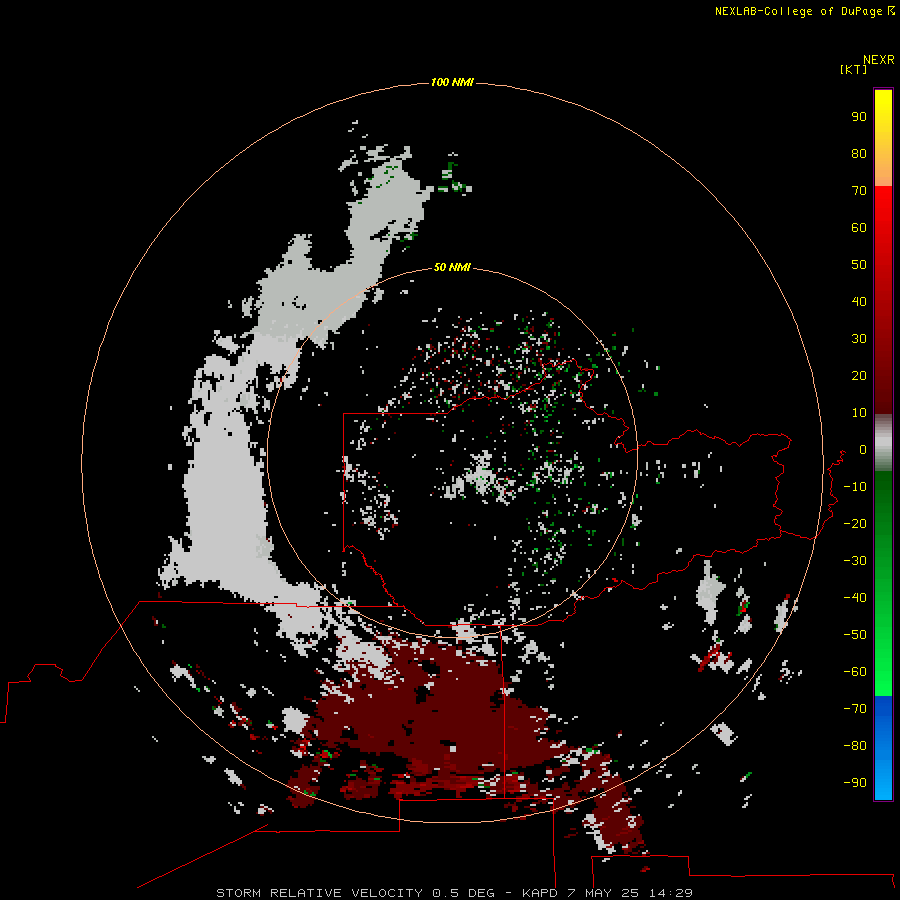This screenshot has width=900, height=900.
Task: Click the 7 MAY 25 date in footer
Action: [604, 893]
